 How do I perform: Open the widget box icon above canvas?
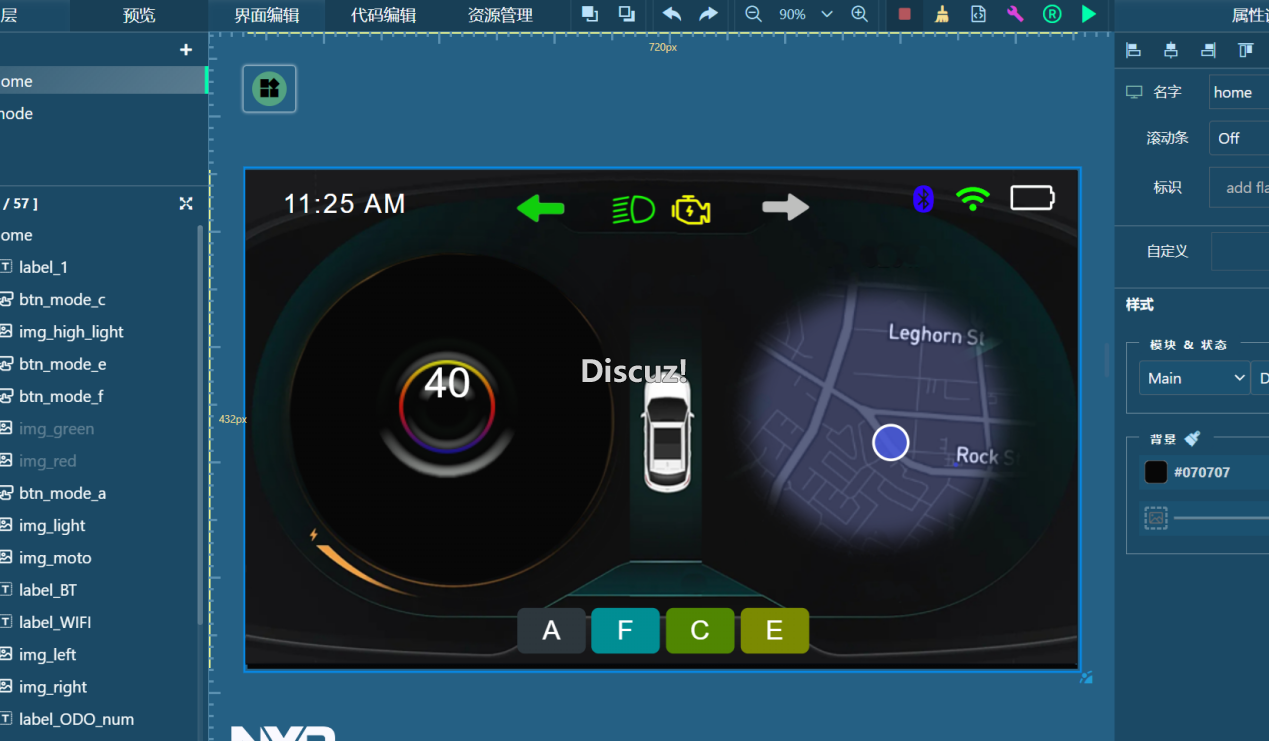(269, 89)
